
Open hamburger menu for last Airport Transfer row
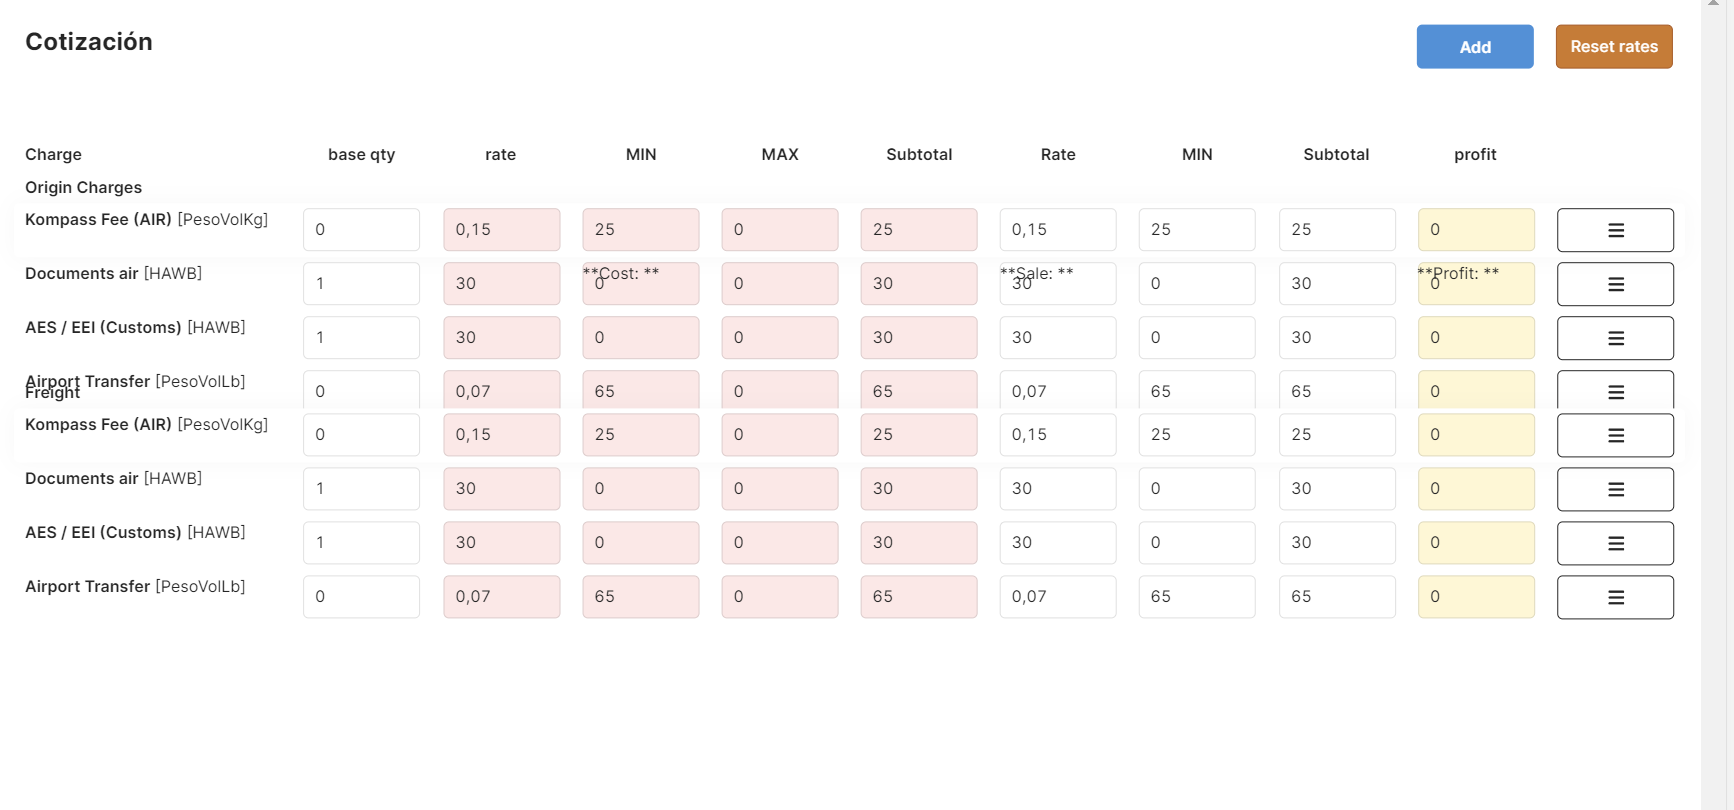pos(1614,597)
